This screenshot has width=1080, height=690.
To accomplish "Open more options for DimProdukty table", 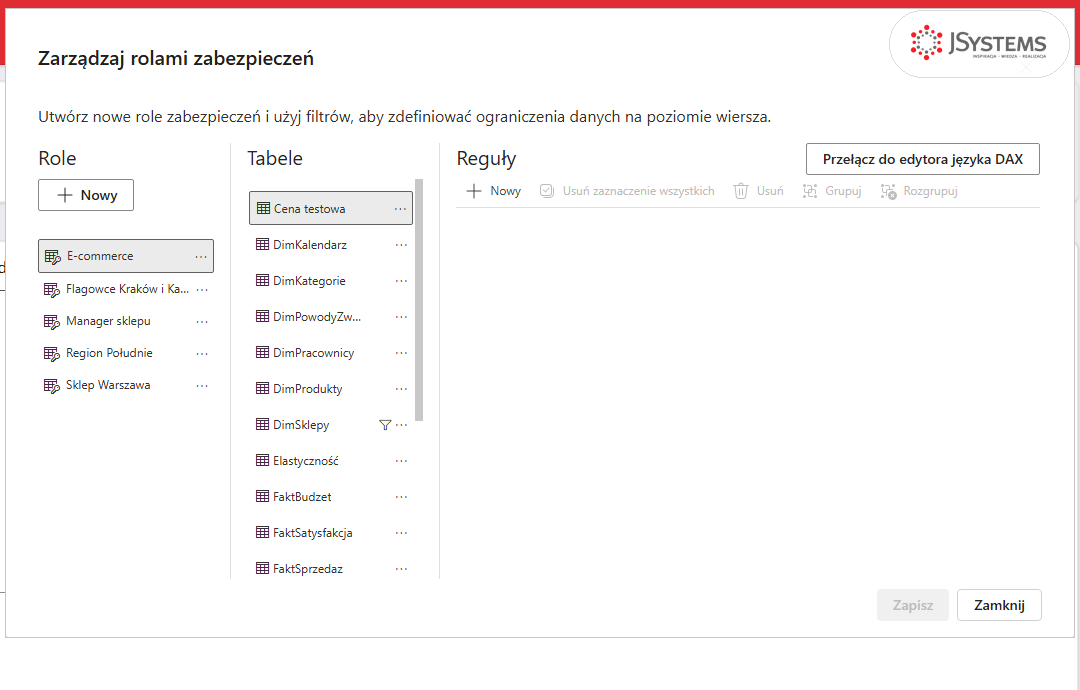I will tap(402, 389).
